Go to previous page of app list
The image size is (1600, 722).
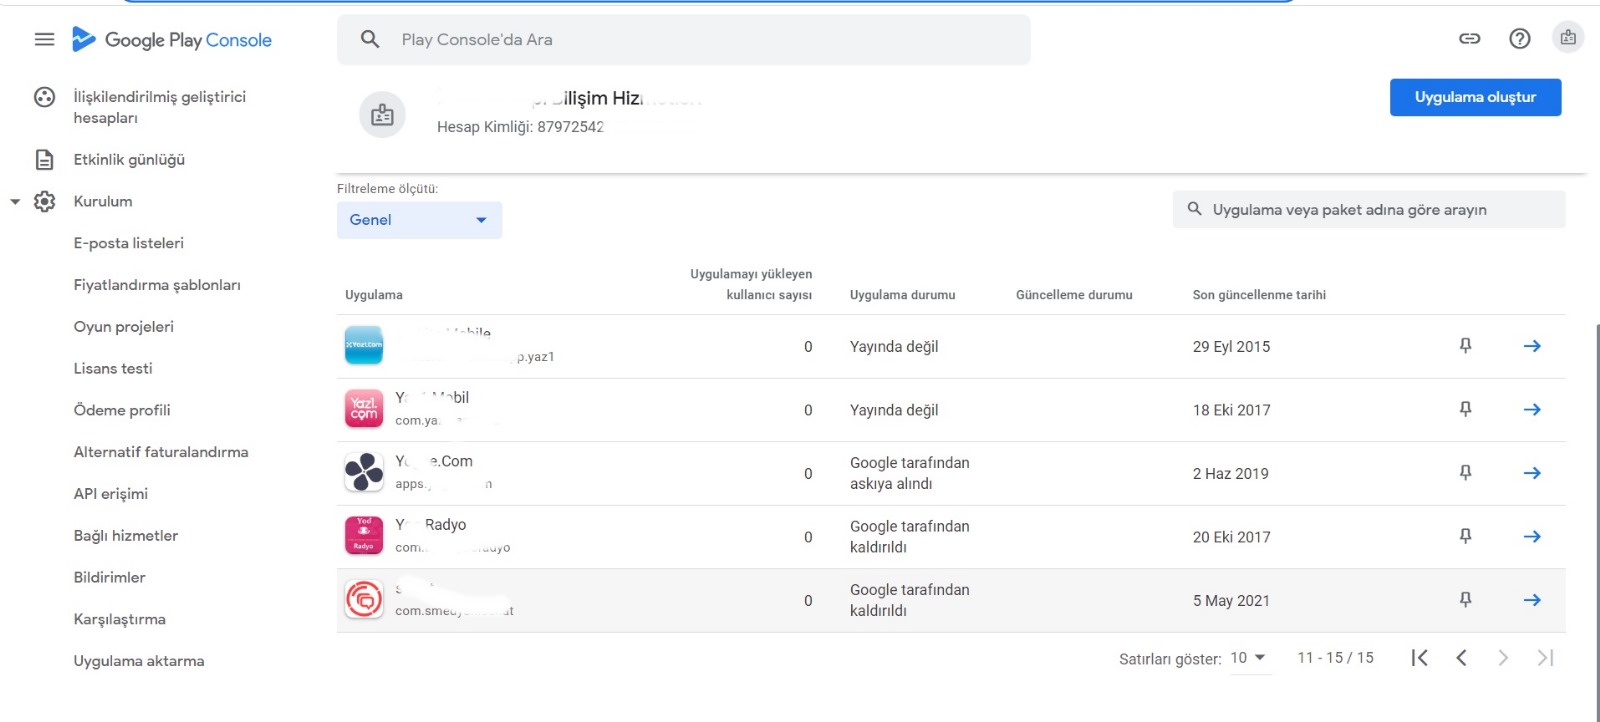[1461, 658]
